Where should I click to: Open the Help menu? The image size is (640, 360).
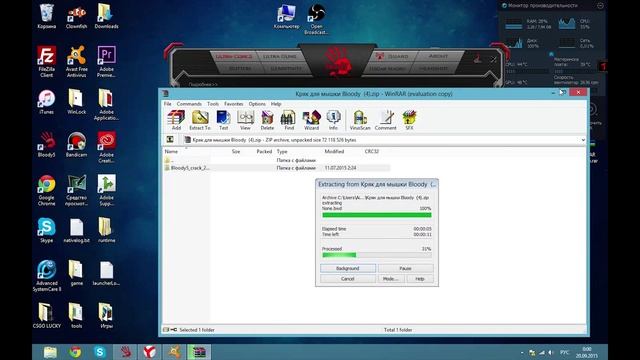click(x=276, y=104)
